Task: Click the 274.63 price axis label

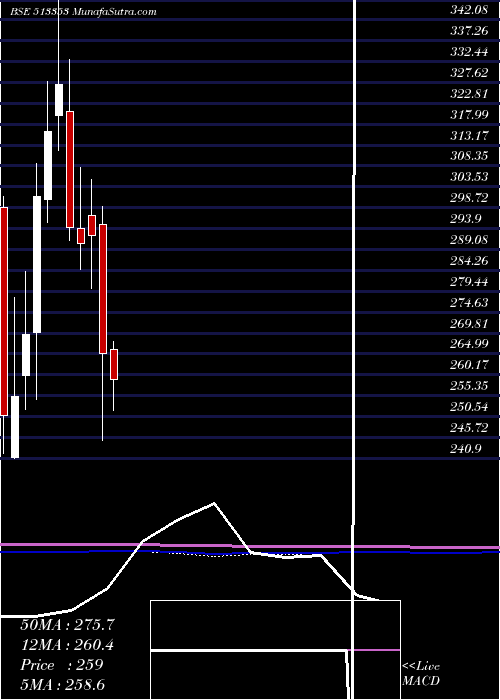Action: (x=468, y=303)
